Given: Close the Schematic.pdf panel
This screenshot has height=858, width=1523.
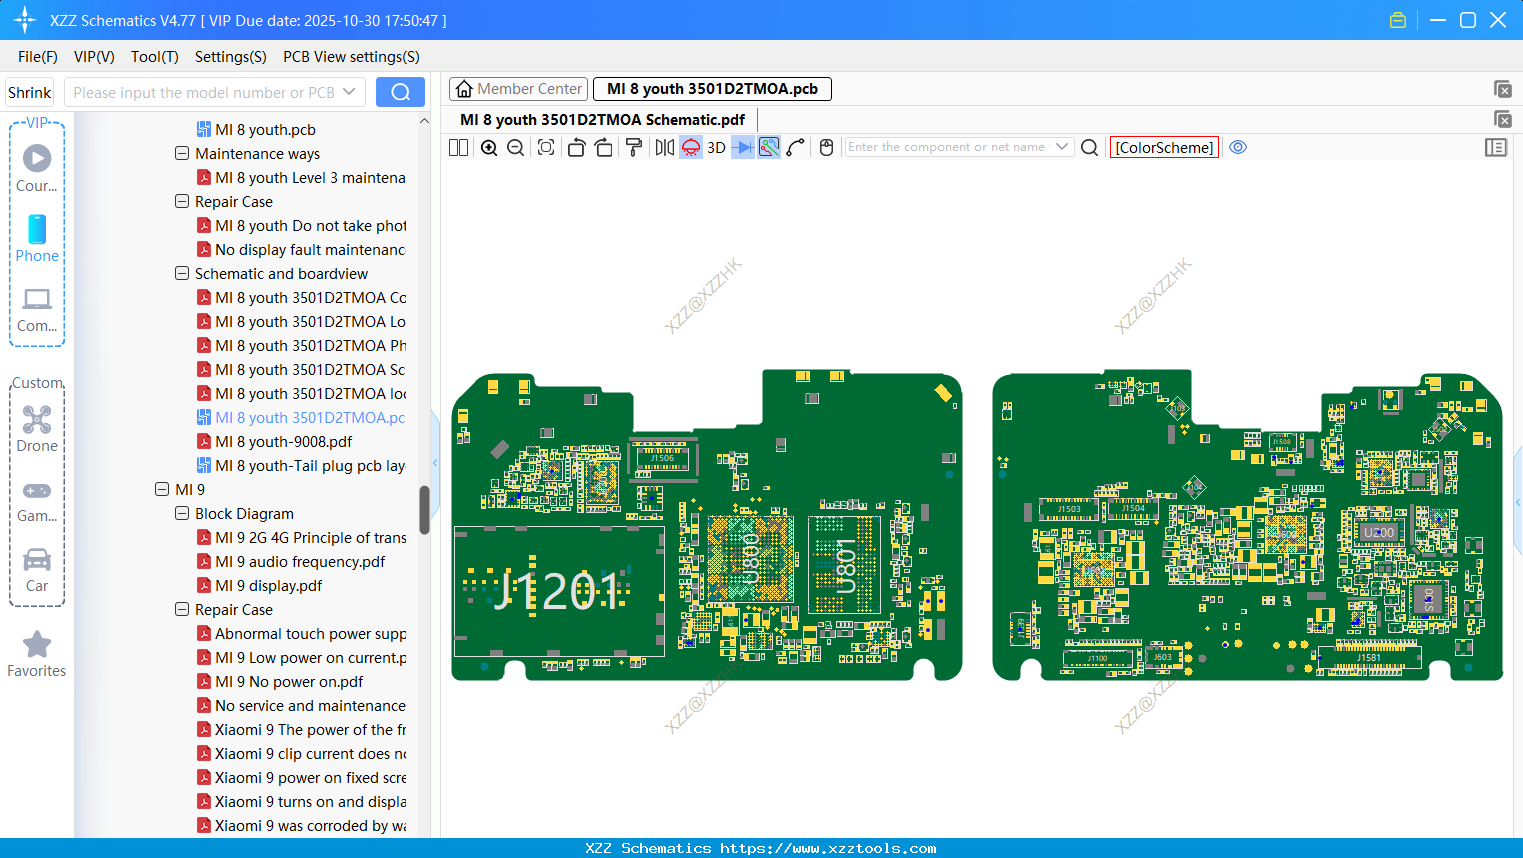Looking at the screenshot, I should [1502, 119].
